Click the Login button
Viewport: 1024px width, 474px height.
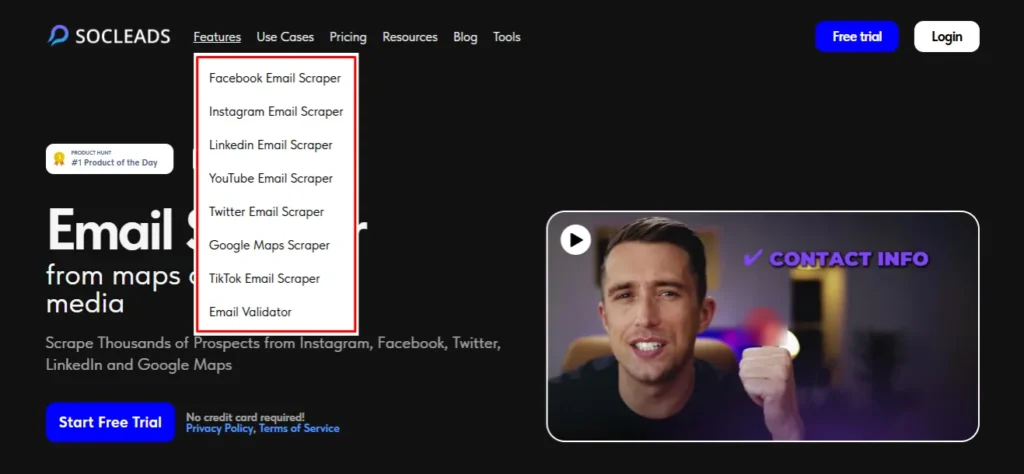(x=946, y=37)
